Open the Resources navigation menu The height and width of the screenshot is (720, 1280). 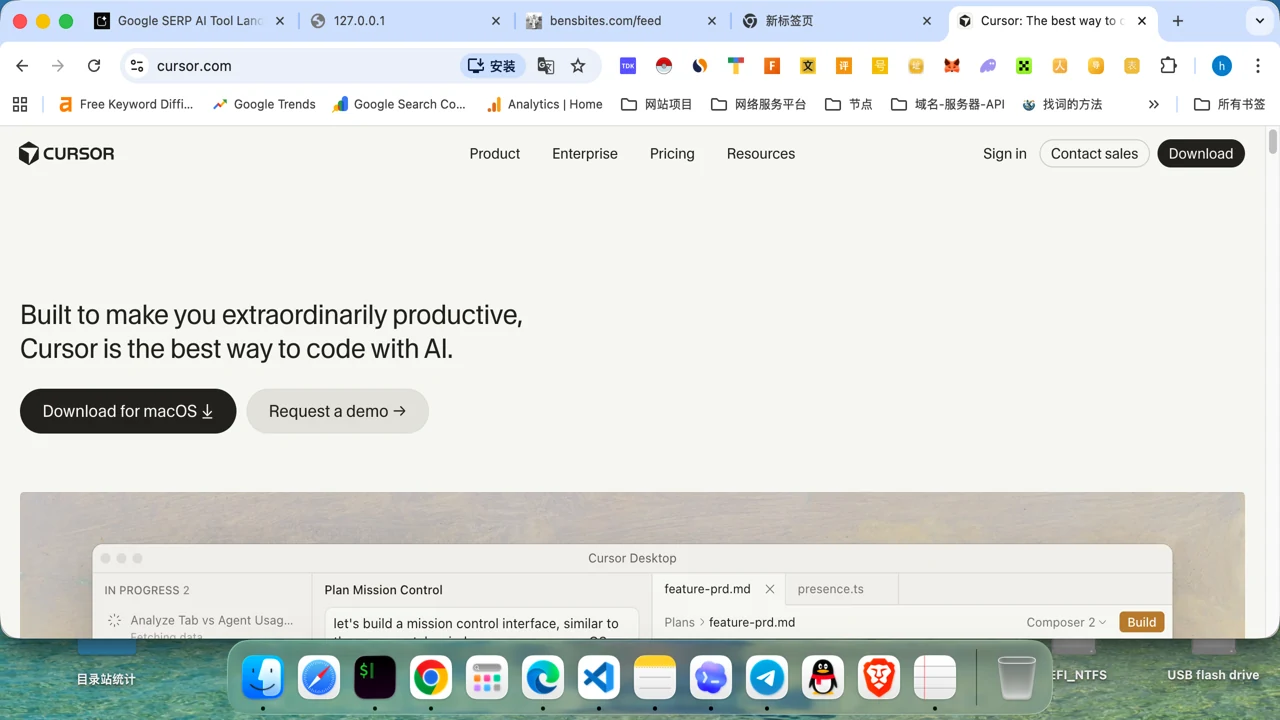click(x=761, y=154)
